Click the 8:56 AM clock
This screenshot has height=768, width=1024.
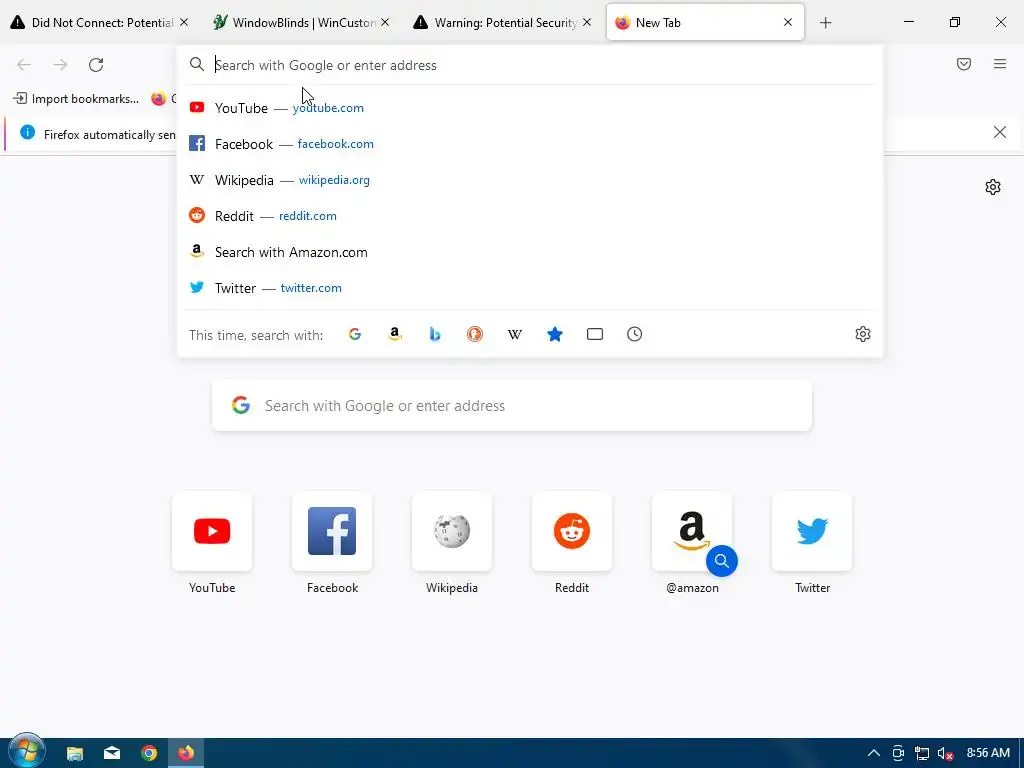[988, 753]
